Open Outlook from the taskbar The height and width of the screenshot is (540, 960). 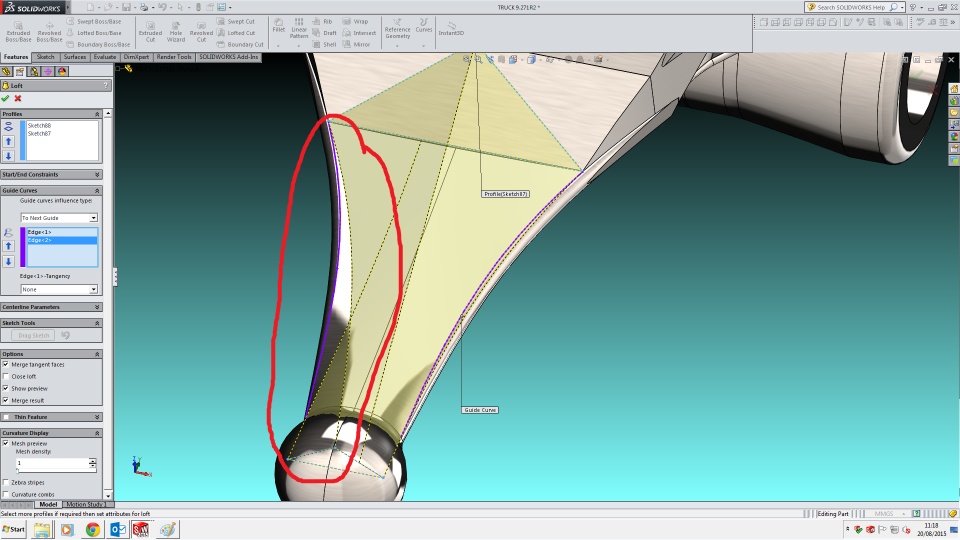pyautogui.click(x=118, y=530)
